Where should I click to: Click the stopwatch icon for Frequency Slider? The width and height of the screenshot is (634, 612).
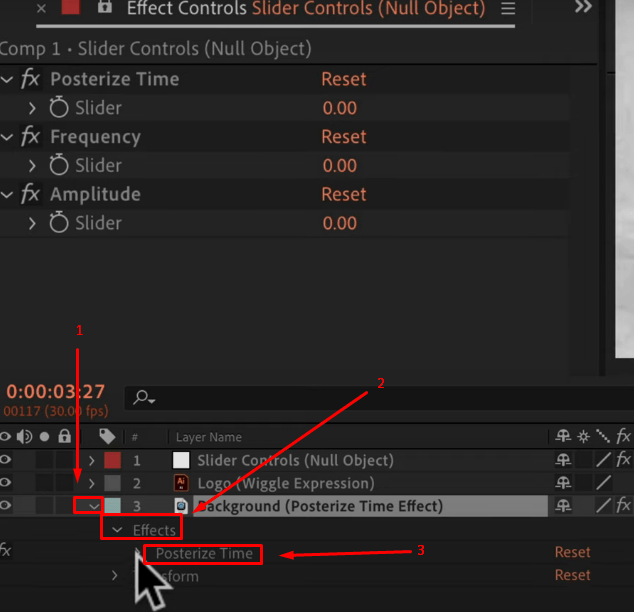click(59, 165)
